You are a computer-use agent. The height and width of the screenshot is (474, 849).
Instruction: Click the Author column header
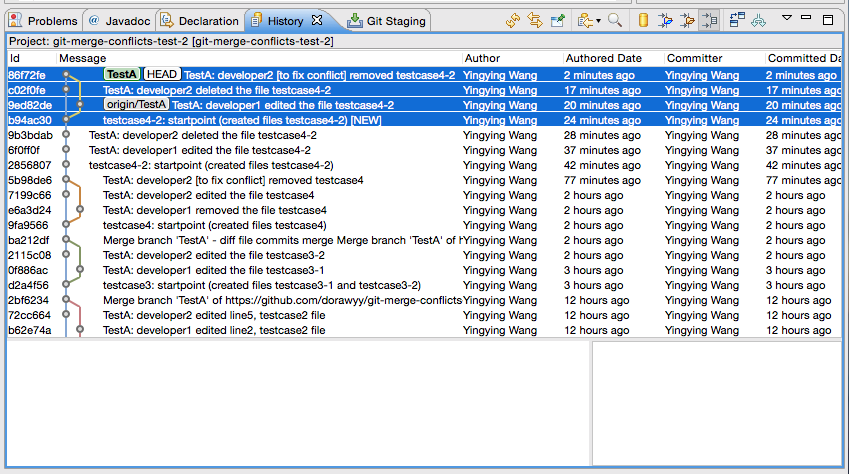point(513,58)
